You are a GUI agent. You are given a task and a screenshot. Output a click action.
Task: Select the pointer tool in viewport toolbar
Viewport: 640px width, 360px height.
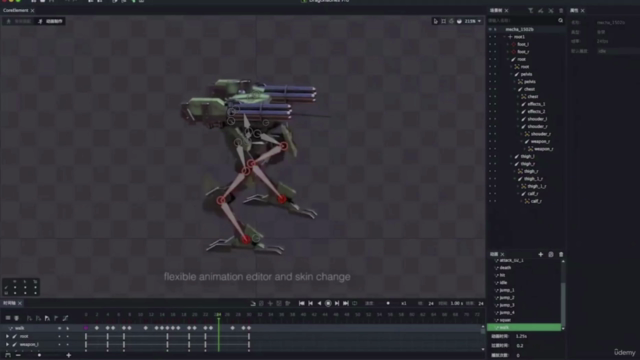436,21
